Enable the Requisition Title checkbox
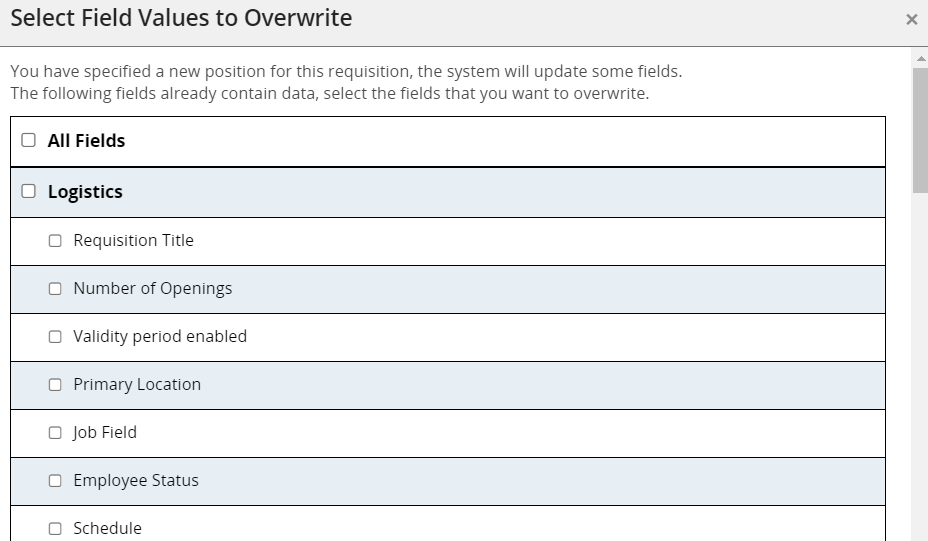The height and width of the screenshot is (541, 928). coord(55,241)
